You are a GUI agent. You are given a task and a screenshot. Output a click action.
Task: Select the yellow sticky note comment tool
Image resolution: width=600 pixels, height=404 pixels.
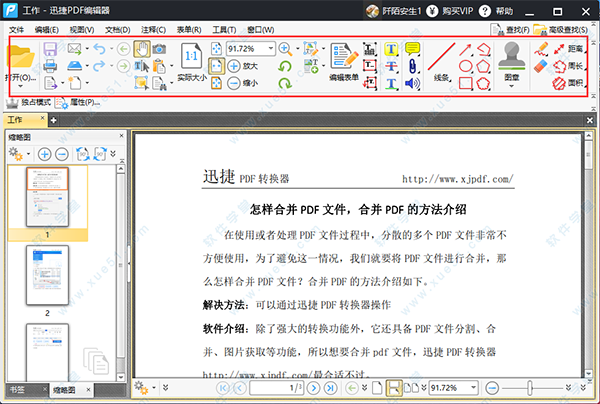(x=412, y=49)
